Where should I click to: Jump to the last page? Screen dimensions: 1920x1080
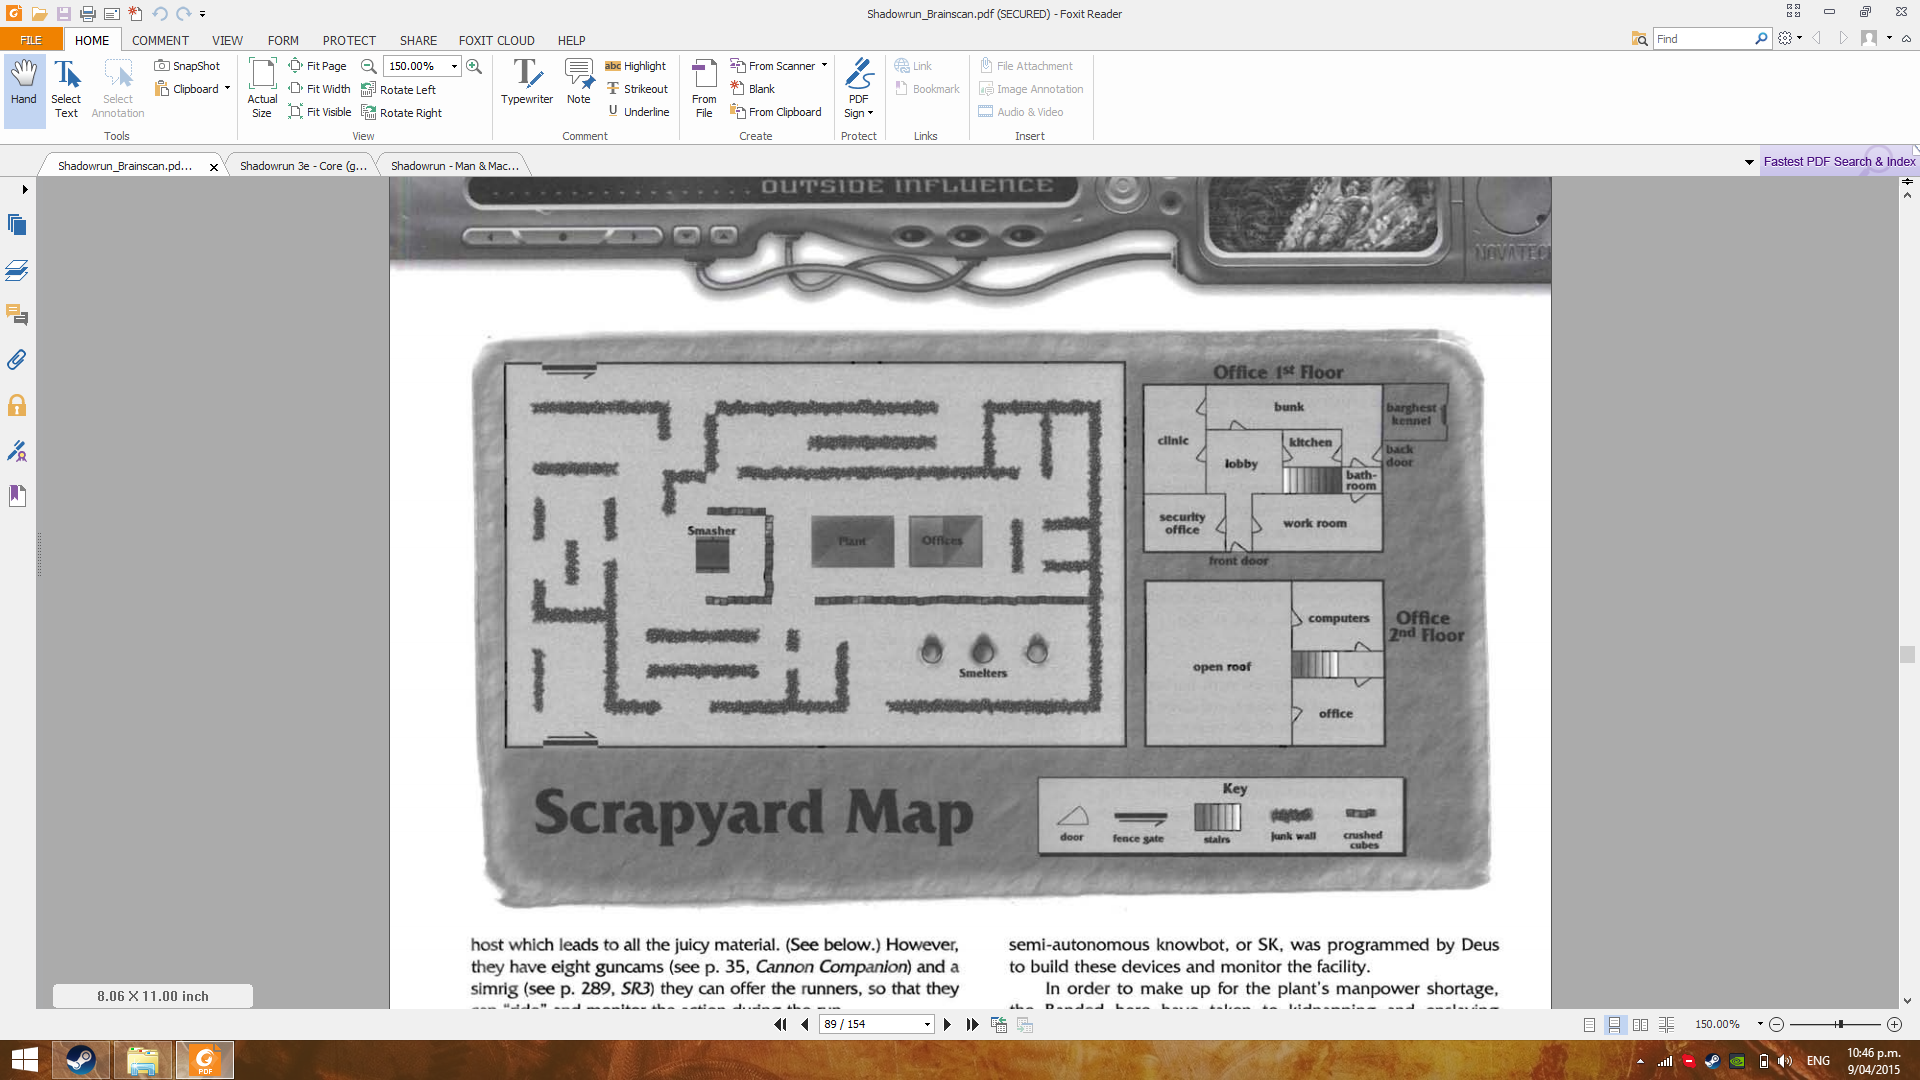click(972, 1025)
